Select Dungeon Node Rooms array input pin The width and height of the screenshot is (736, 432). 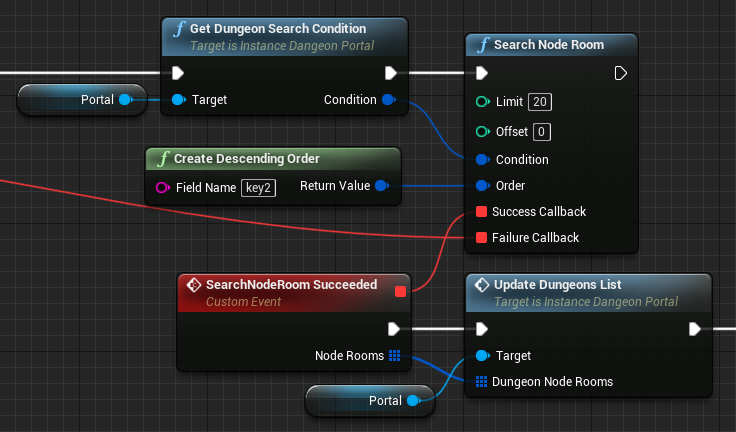[x=481, y=381]
